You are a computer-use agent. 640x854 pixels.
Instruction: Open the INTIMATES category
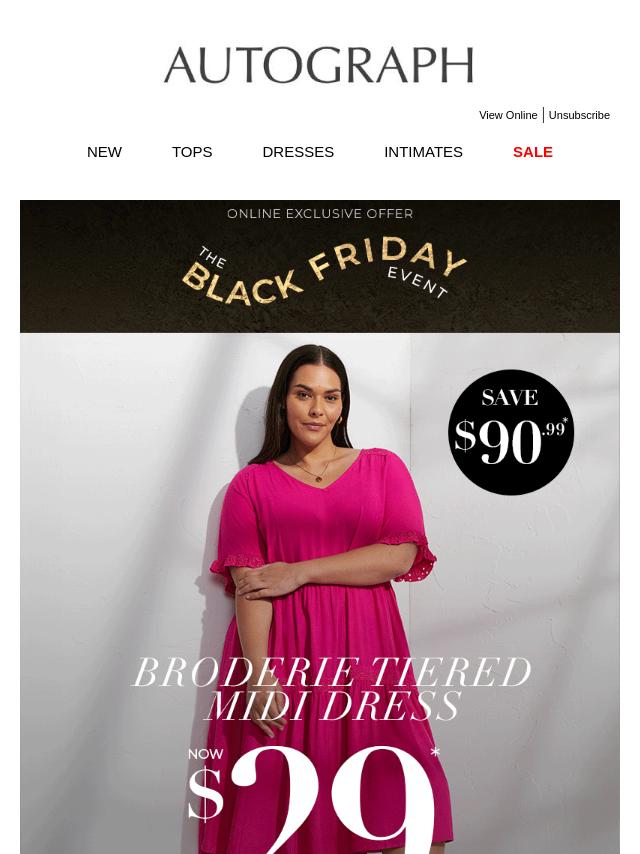click(x=423, y=152)
